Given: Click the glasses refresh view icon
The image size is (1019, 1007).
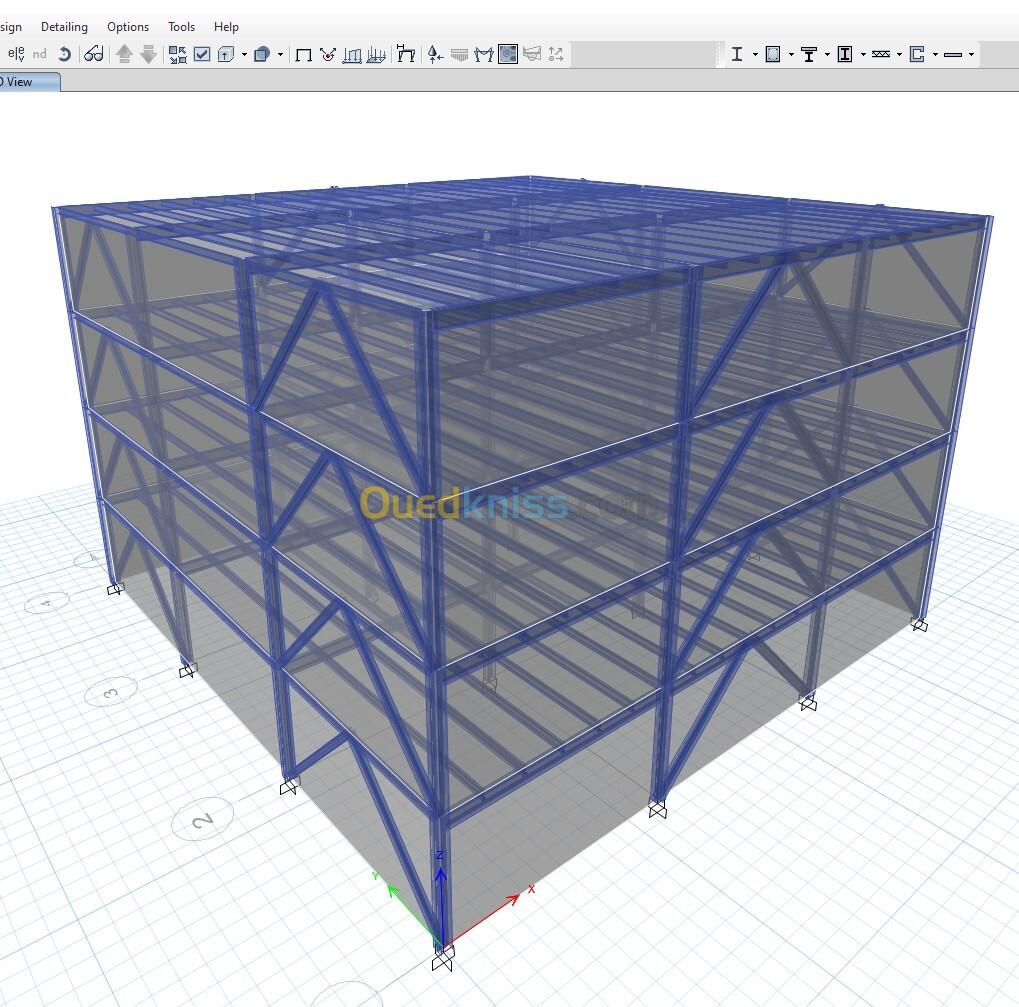Looking at the screenshot, I should (94, 54).
